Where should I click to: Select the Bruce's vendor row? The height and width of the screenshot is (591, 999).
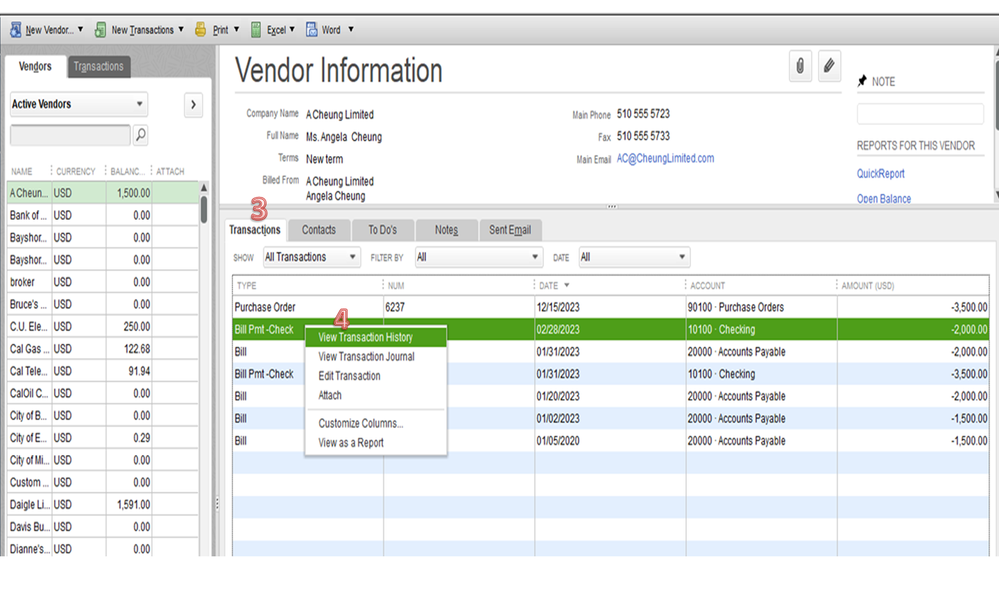(x=103, y=304)
